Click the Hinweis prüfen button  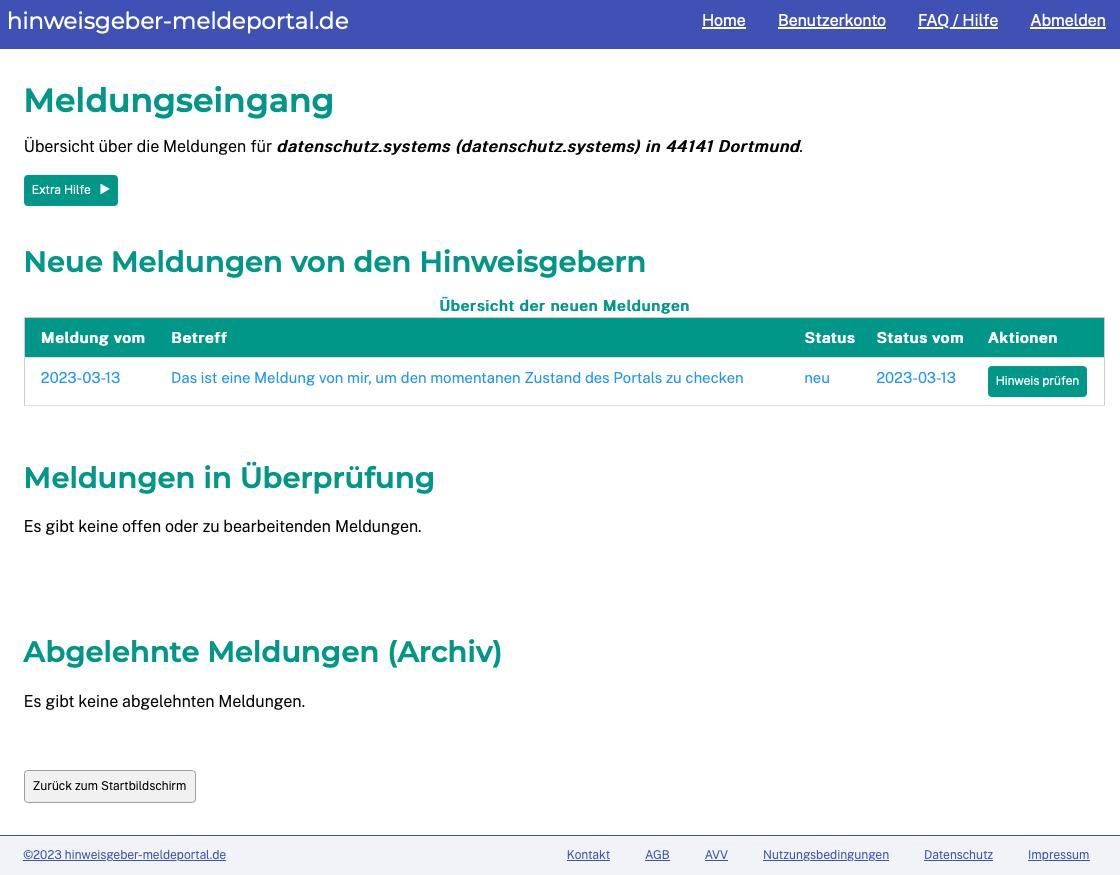(1037, 381)
